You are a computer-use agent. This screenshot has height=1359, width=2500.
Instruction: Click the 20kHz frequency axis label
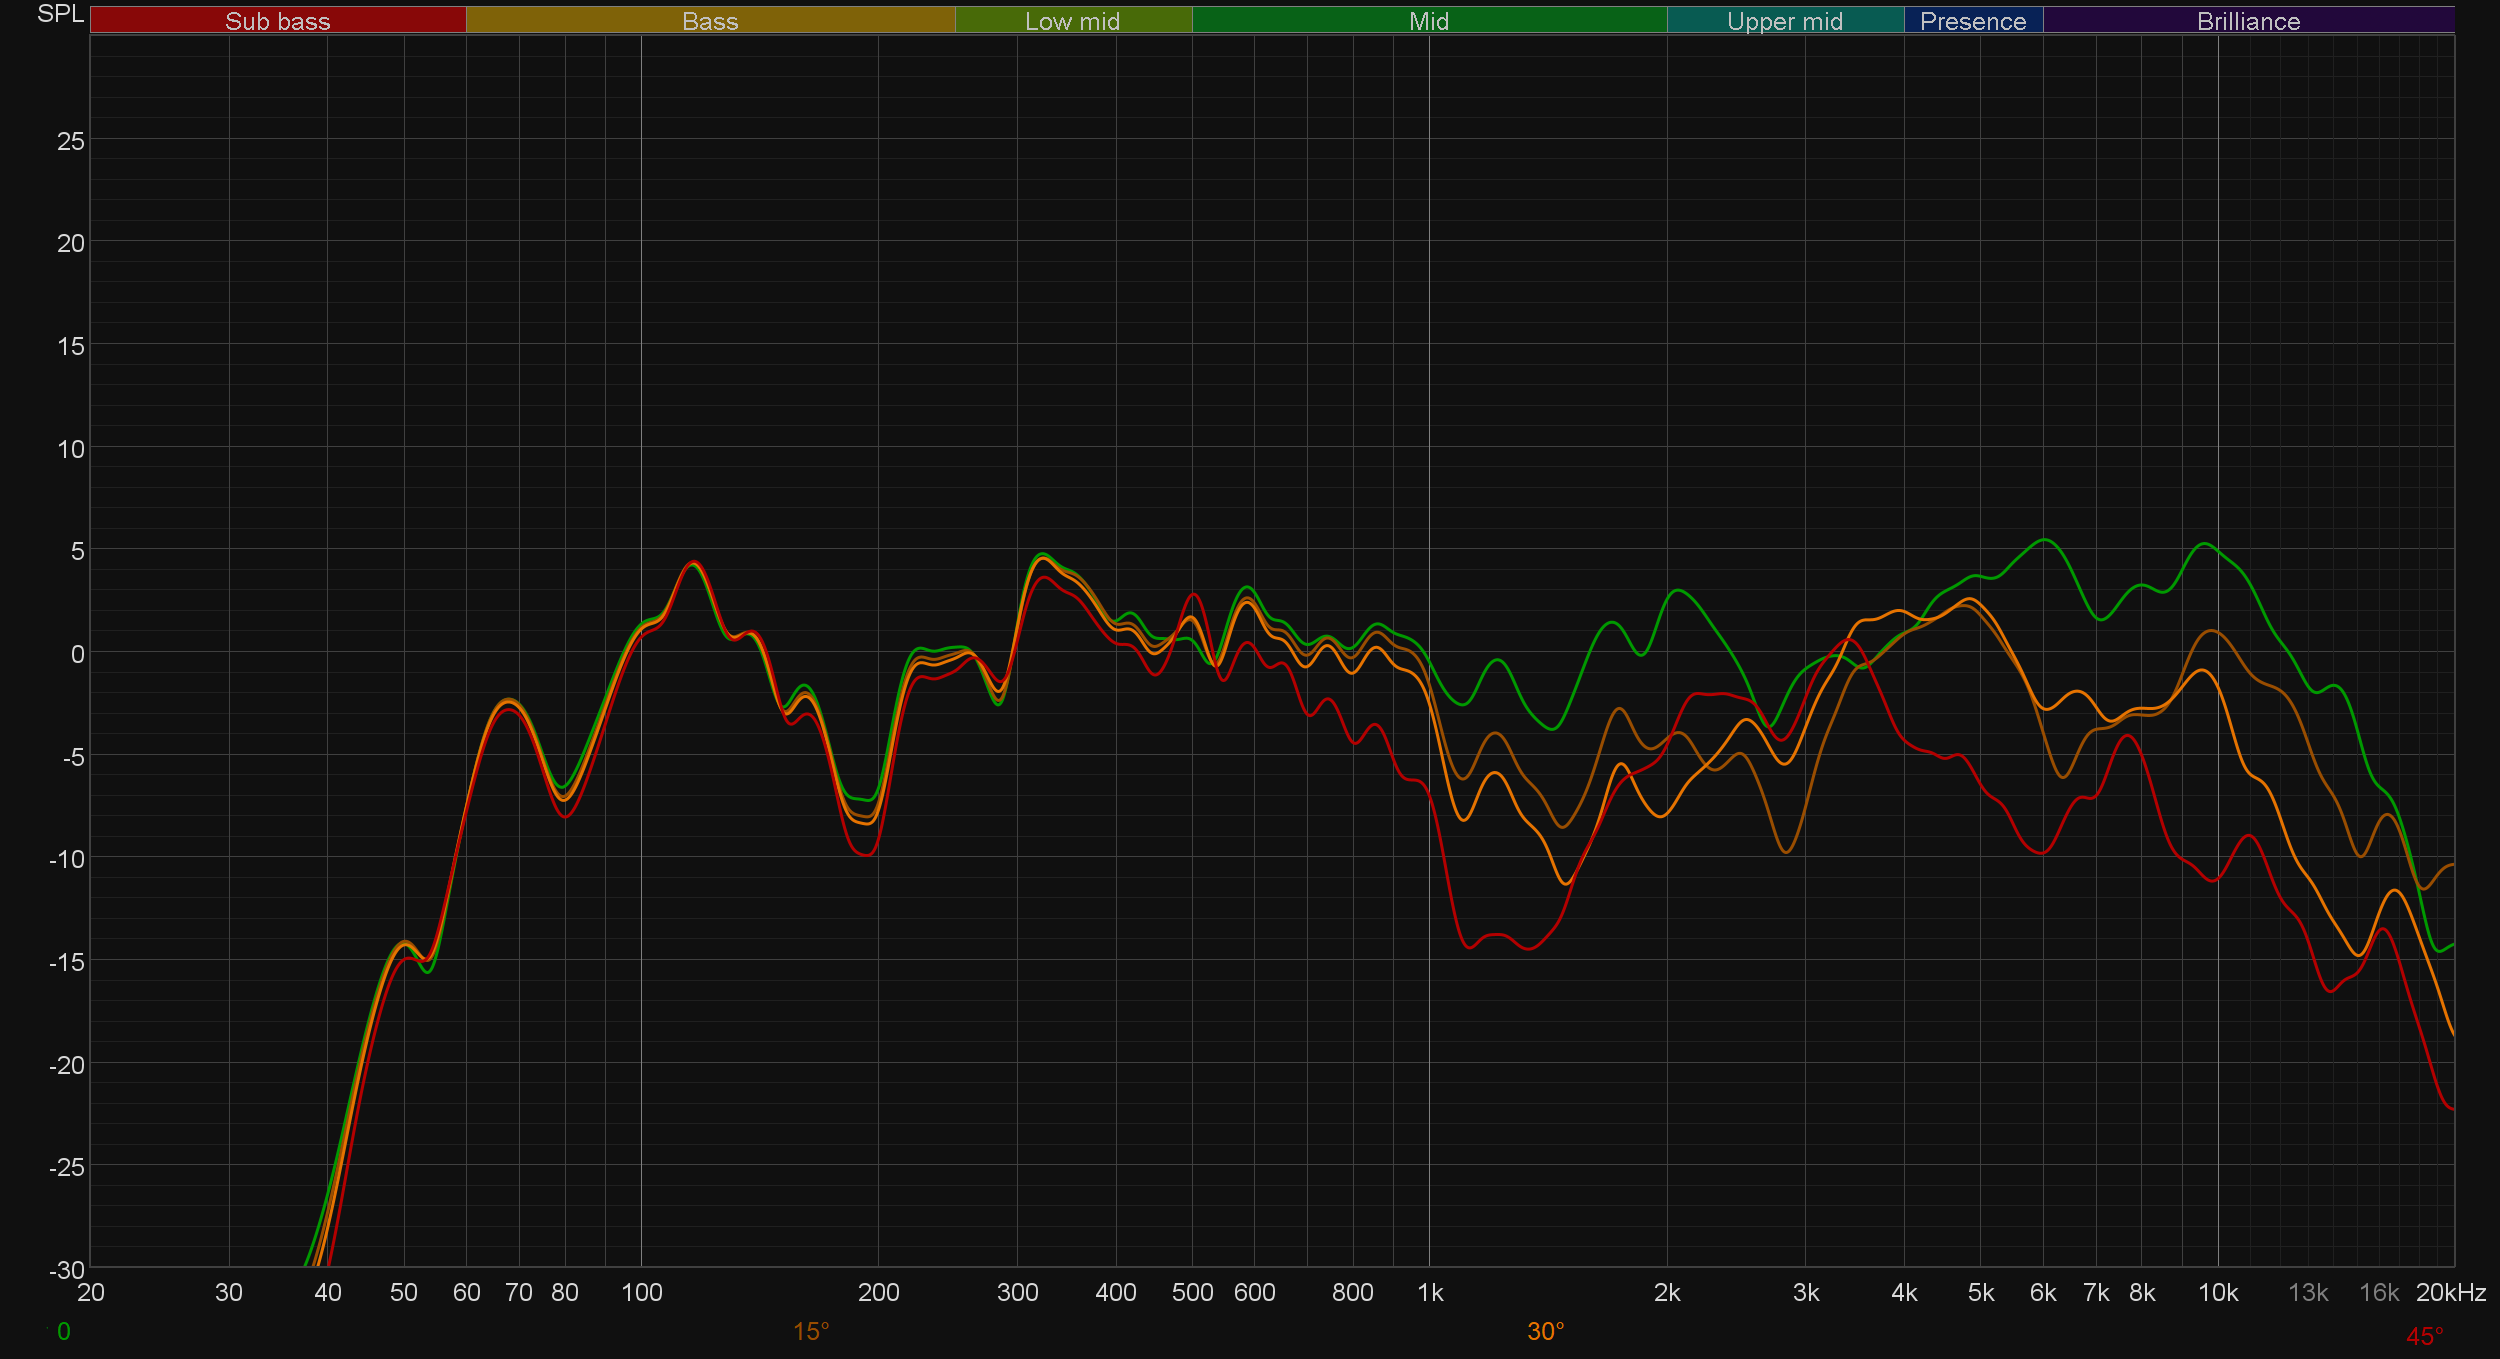pos(2450,1292)
